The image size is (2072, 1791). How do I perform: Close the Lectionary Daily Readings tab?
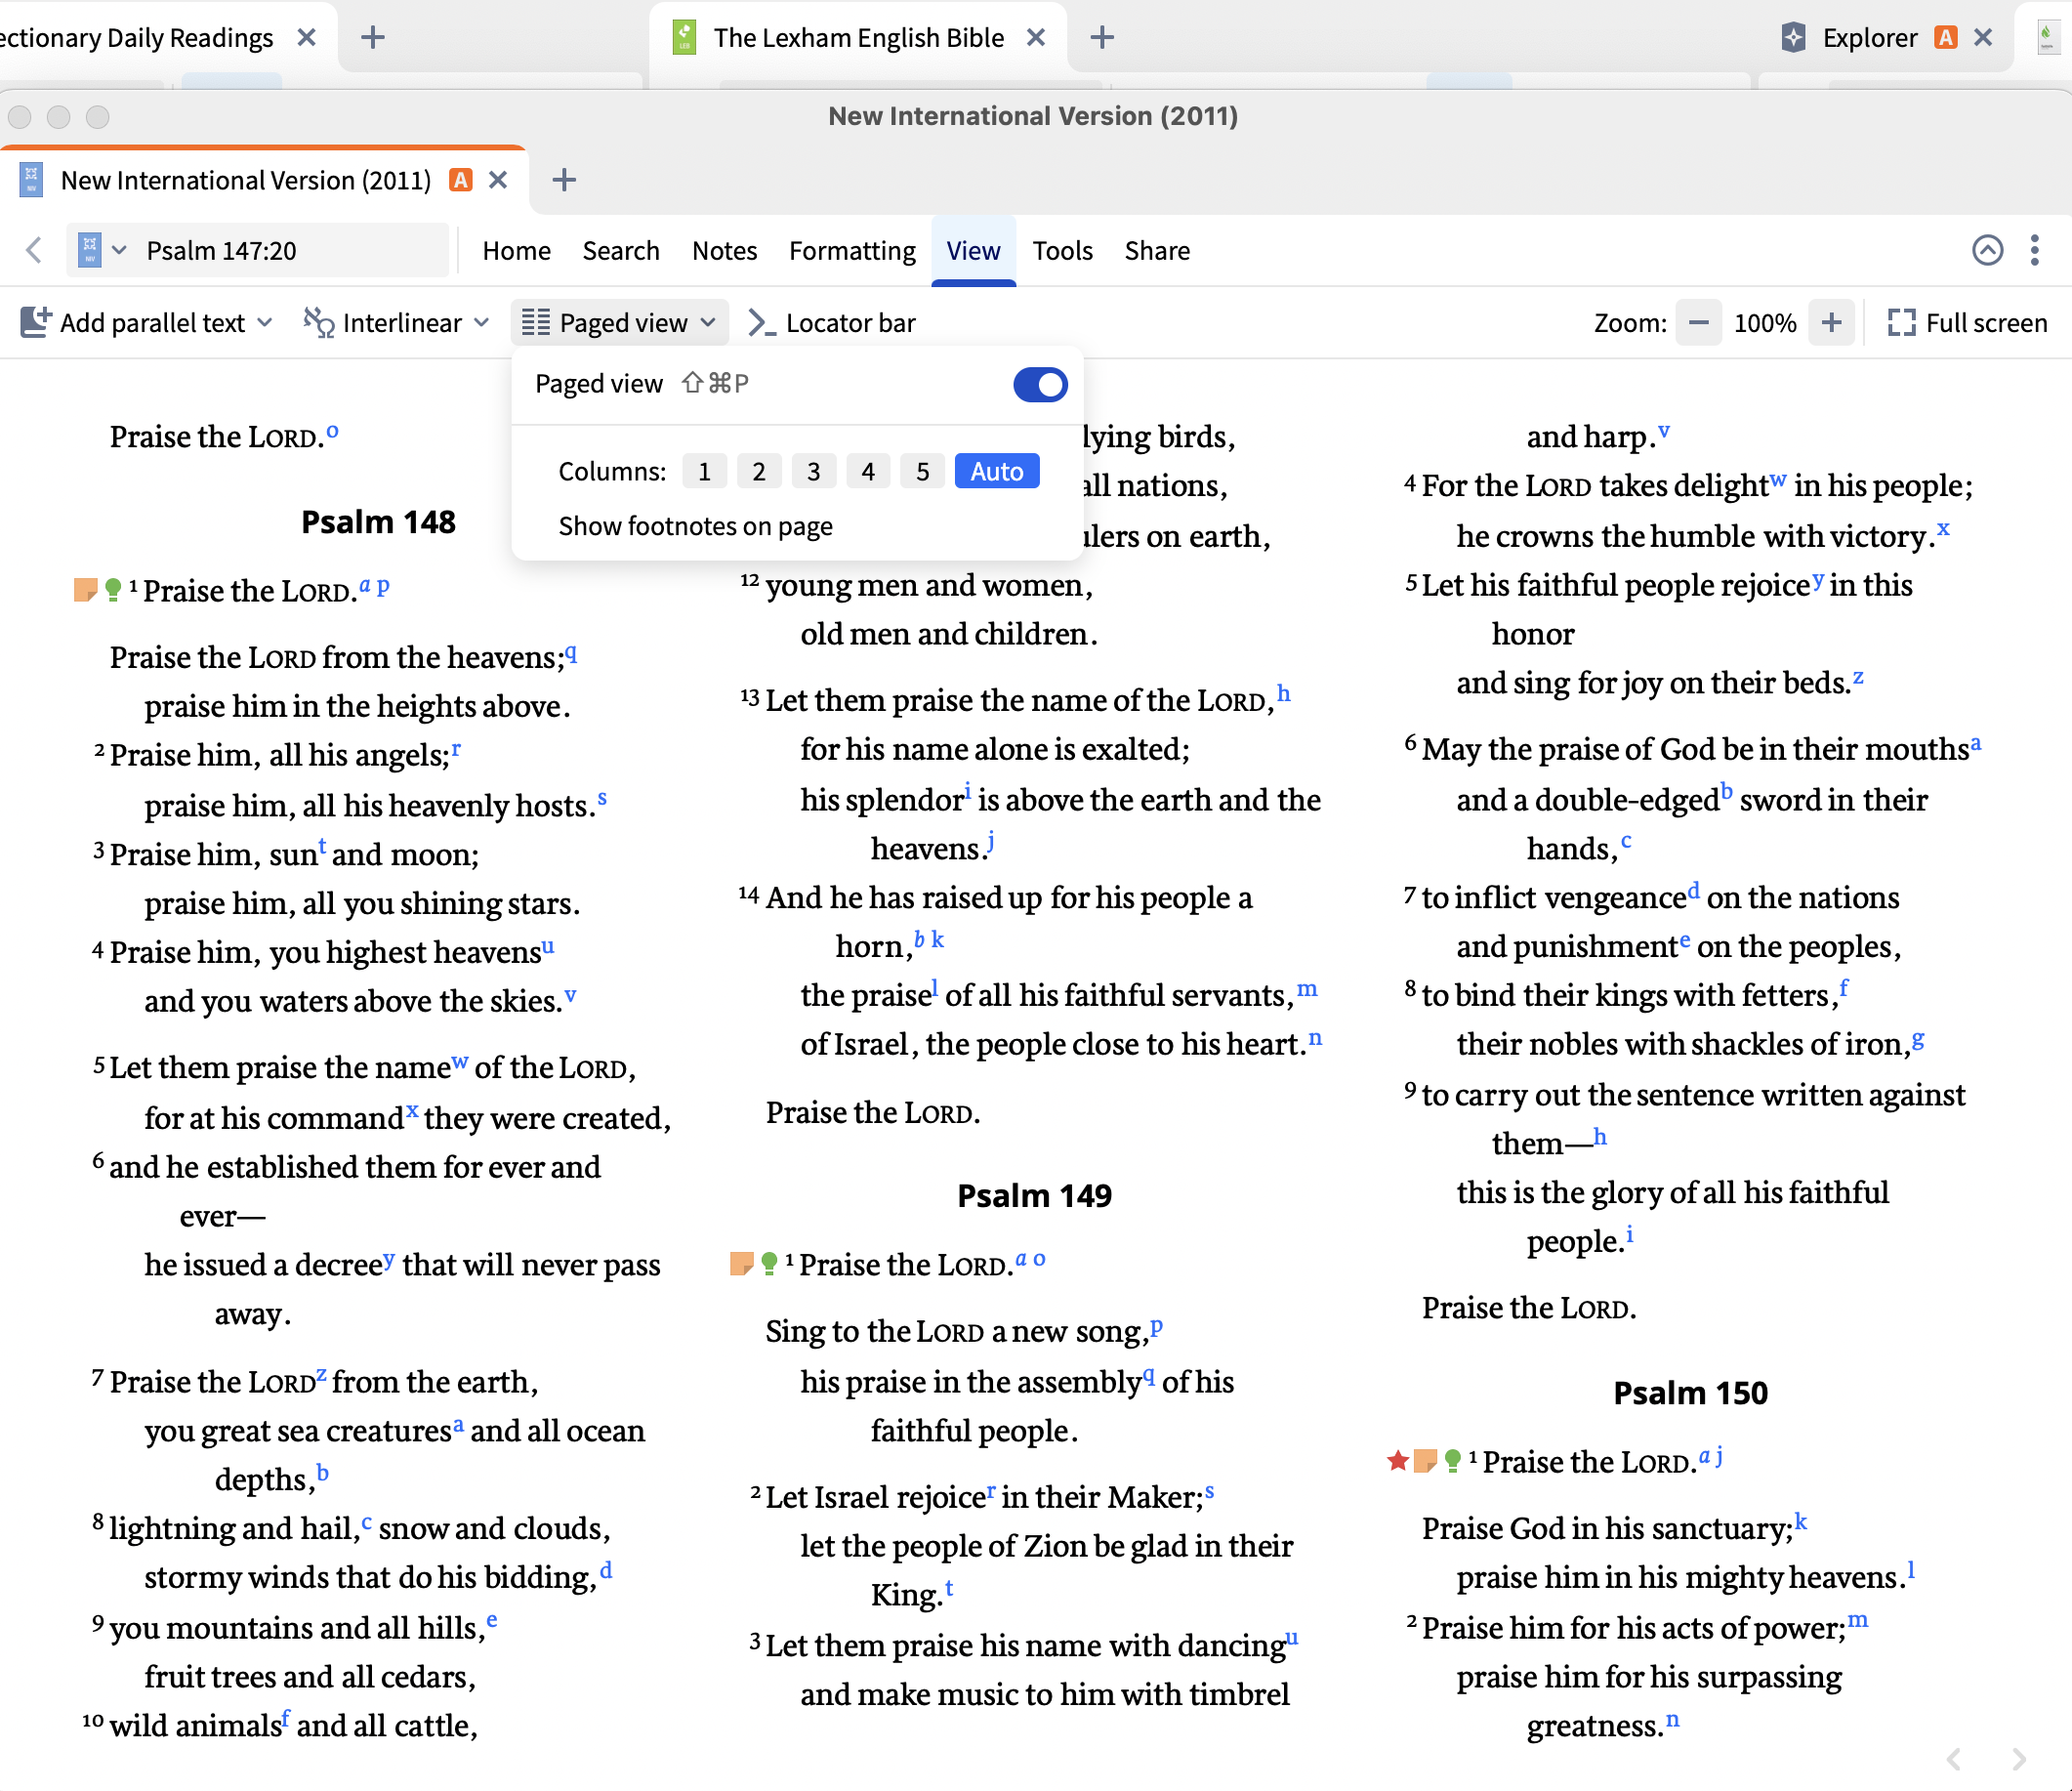click(x=307, y=38)
